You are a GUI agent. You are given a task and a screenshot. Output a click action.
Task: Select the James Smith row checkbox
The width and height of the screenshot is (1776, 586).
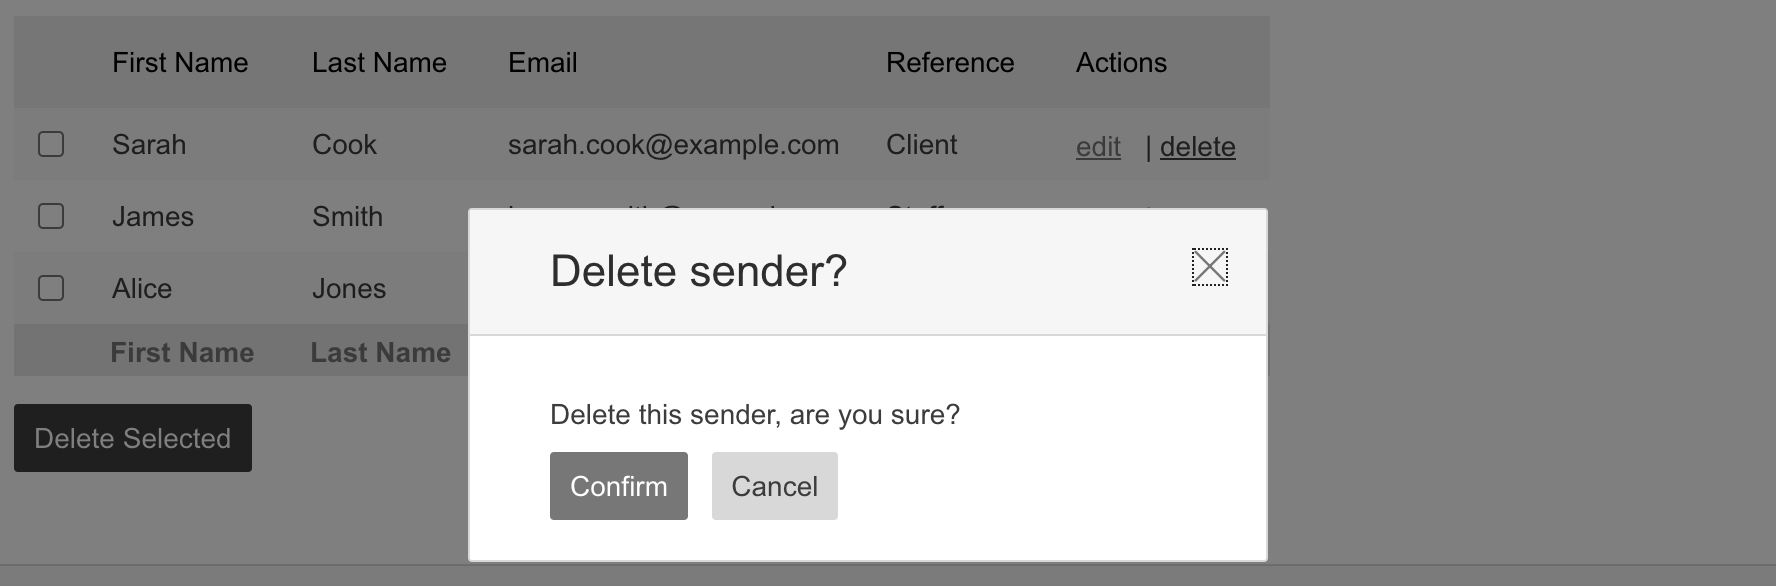pos(51,216)
